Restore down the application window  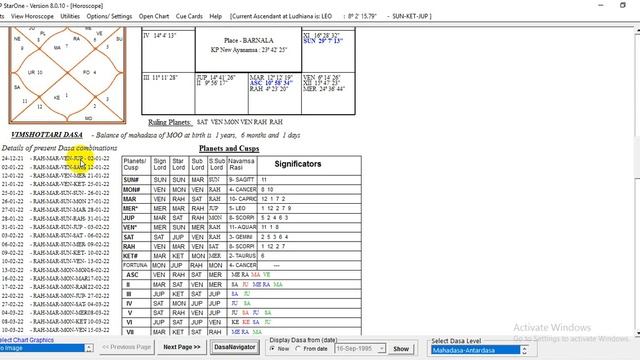622,5
